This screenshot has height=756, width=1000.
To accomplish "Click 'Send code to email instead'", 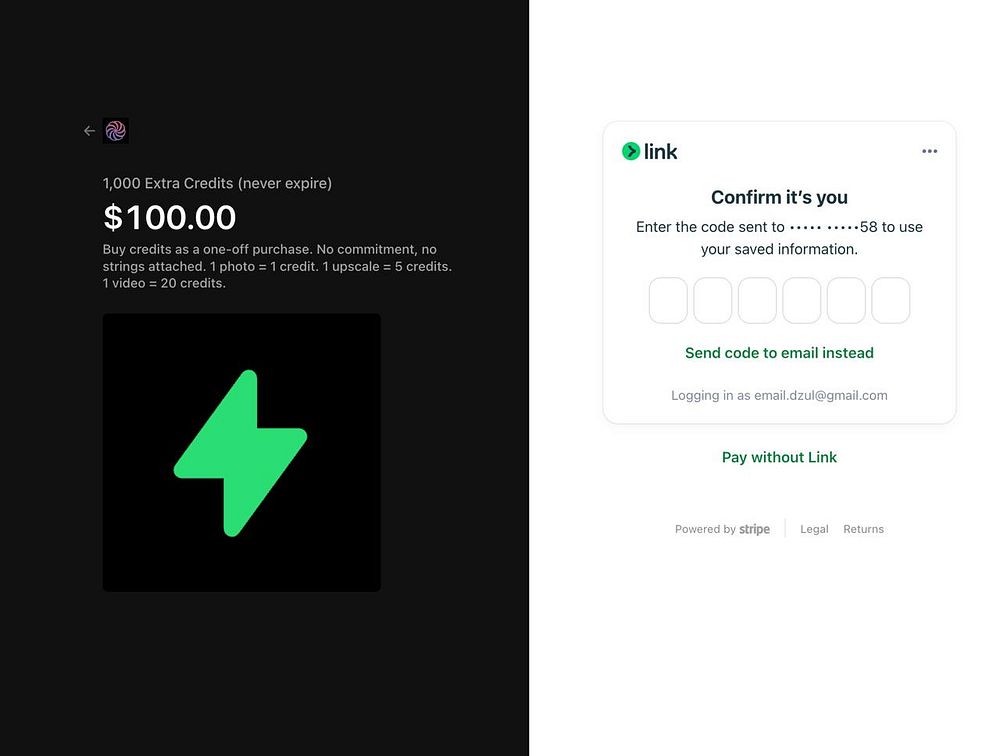I will pos(779,353).
